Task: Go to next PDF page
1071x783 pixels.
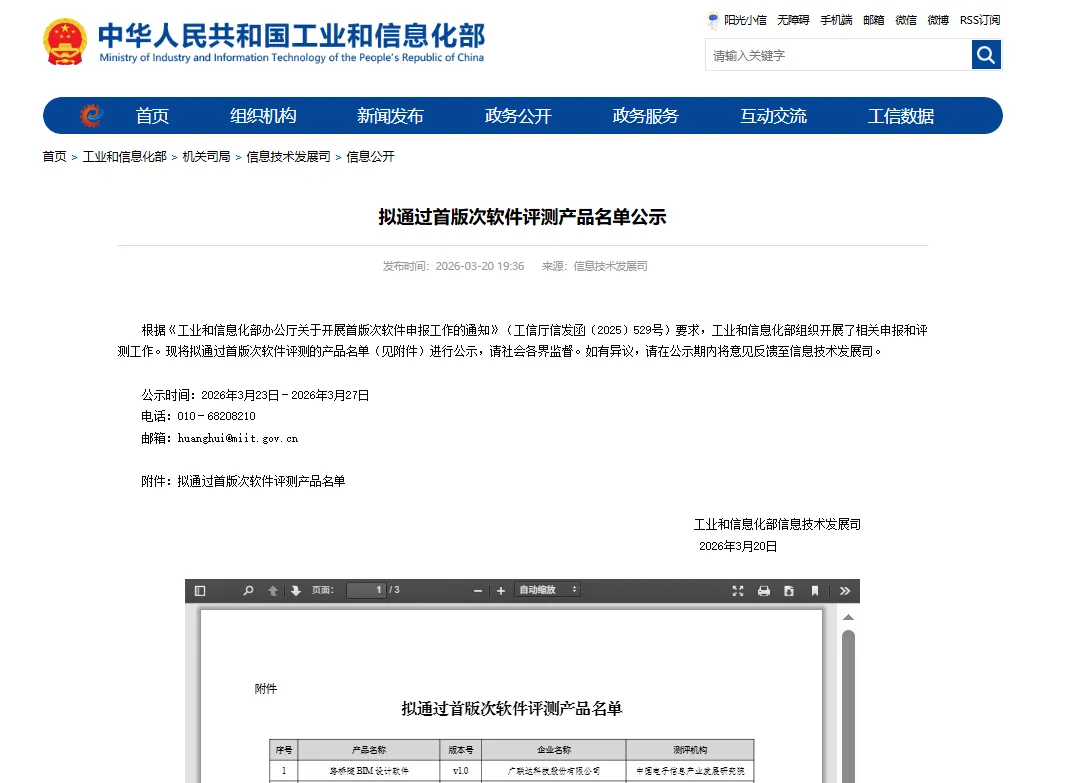Action: click(296, 591)
